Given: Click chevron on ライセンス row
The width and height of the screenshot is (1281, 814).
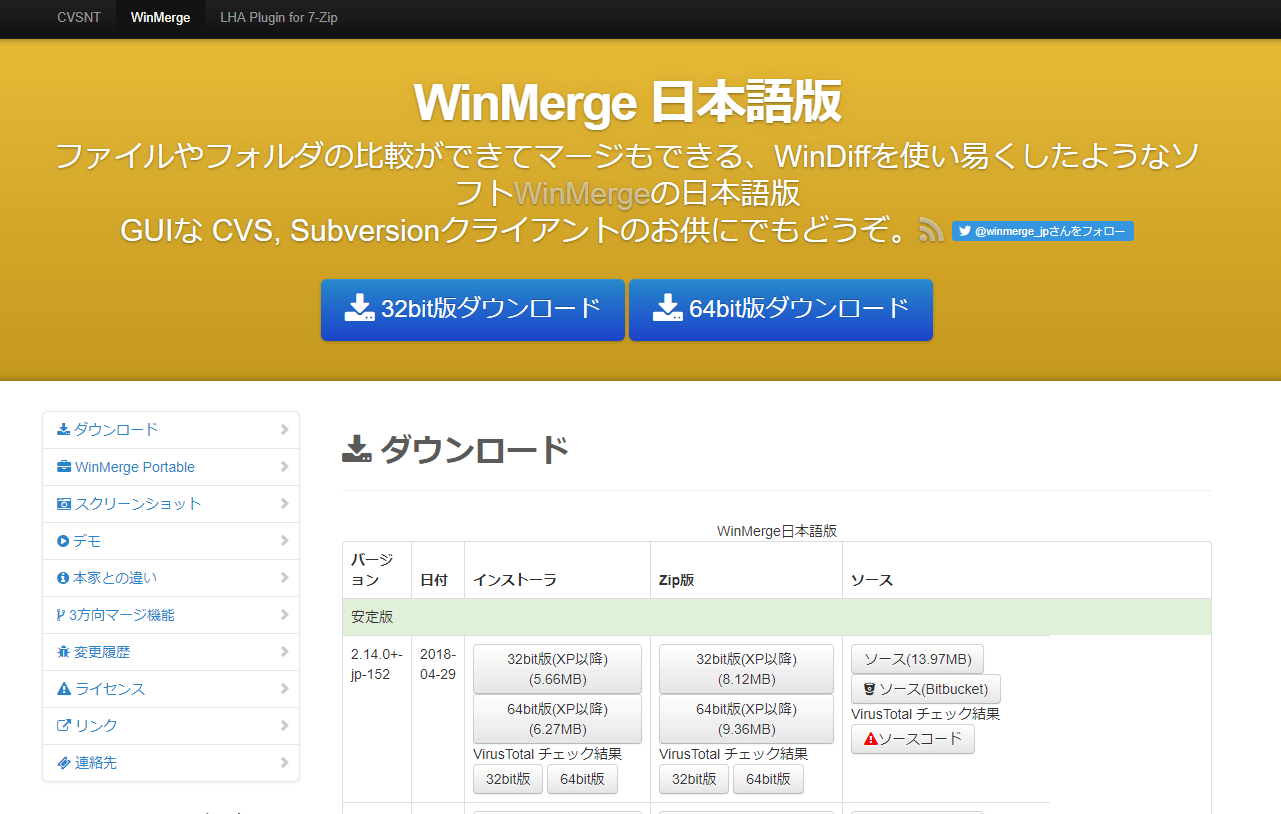Looking at the screenshot, I should coord(284,689).
